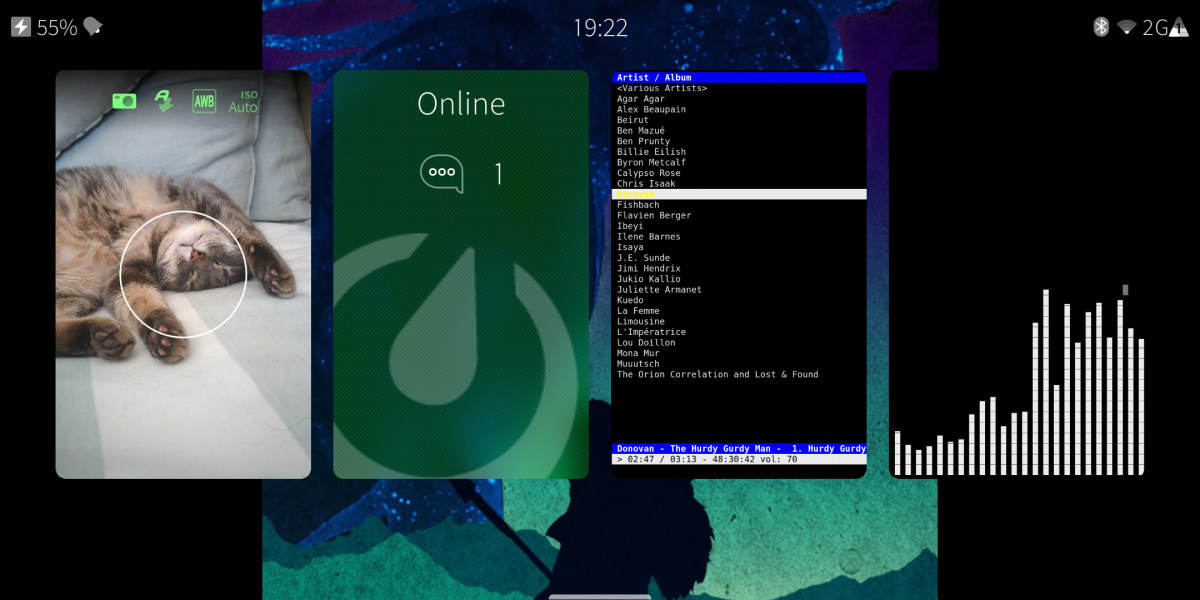Viewport: 1200px width, 600px height.
Task: Select the highlighted Donovan artist row
Action: tap(738, 194)
